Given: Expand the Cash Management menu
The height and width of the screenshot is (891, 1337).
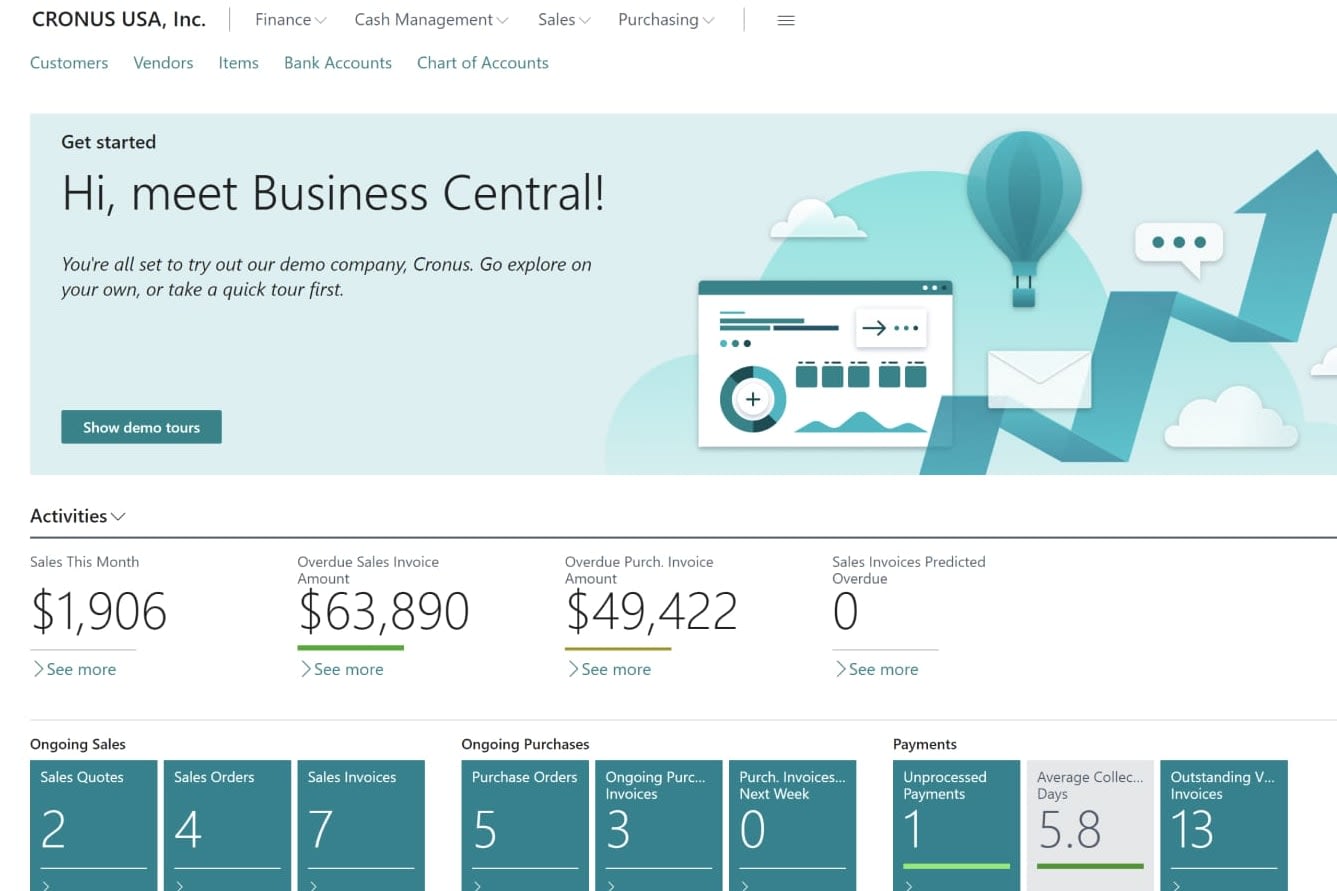Looking at the screenshot, I should click(x=431, y=20).
